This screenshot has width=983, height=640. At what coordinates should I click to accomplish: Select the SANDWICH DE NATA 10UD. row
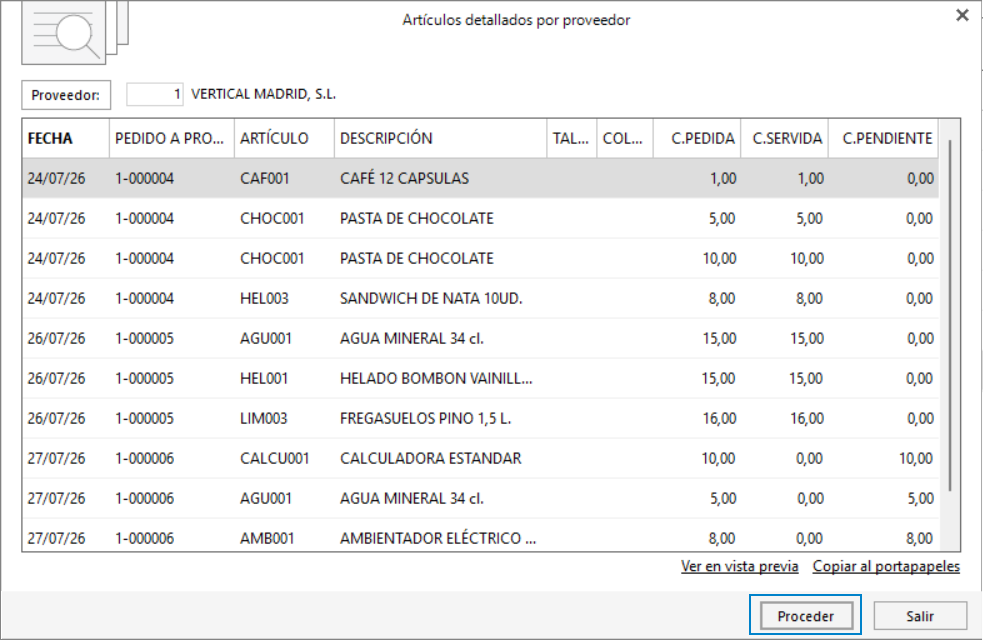tap(480, 298)
